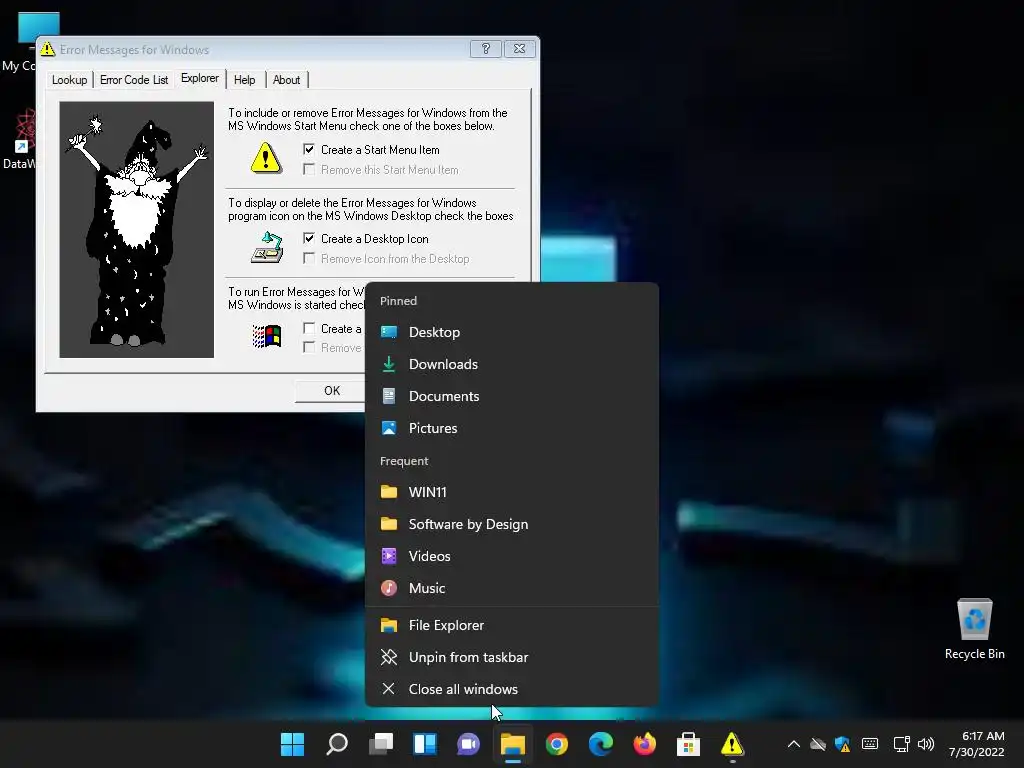The height and width of the screenshot is (768, 1024).
Task: Launch Microsoft Edge from the taskbar
Action: pos(600,744)
